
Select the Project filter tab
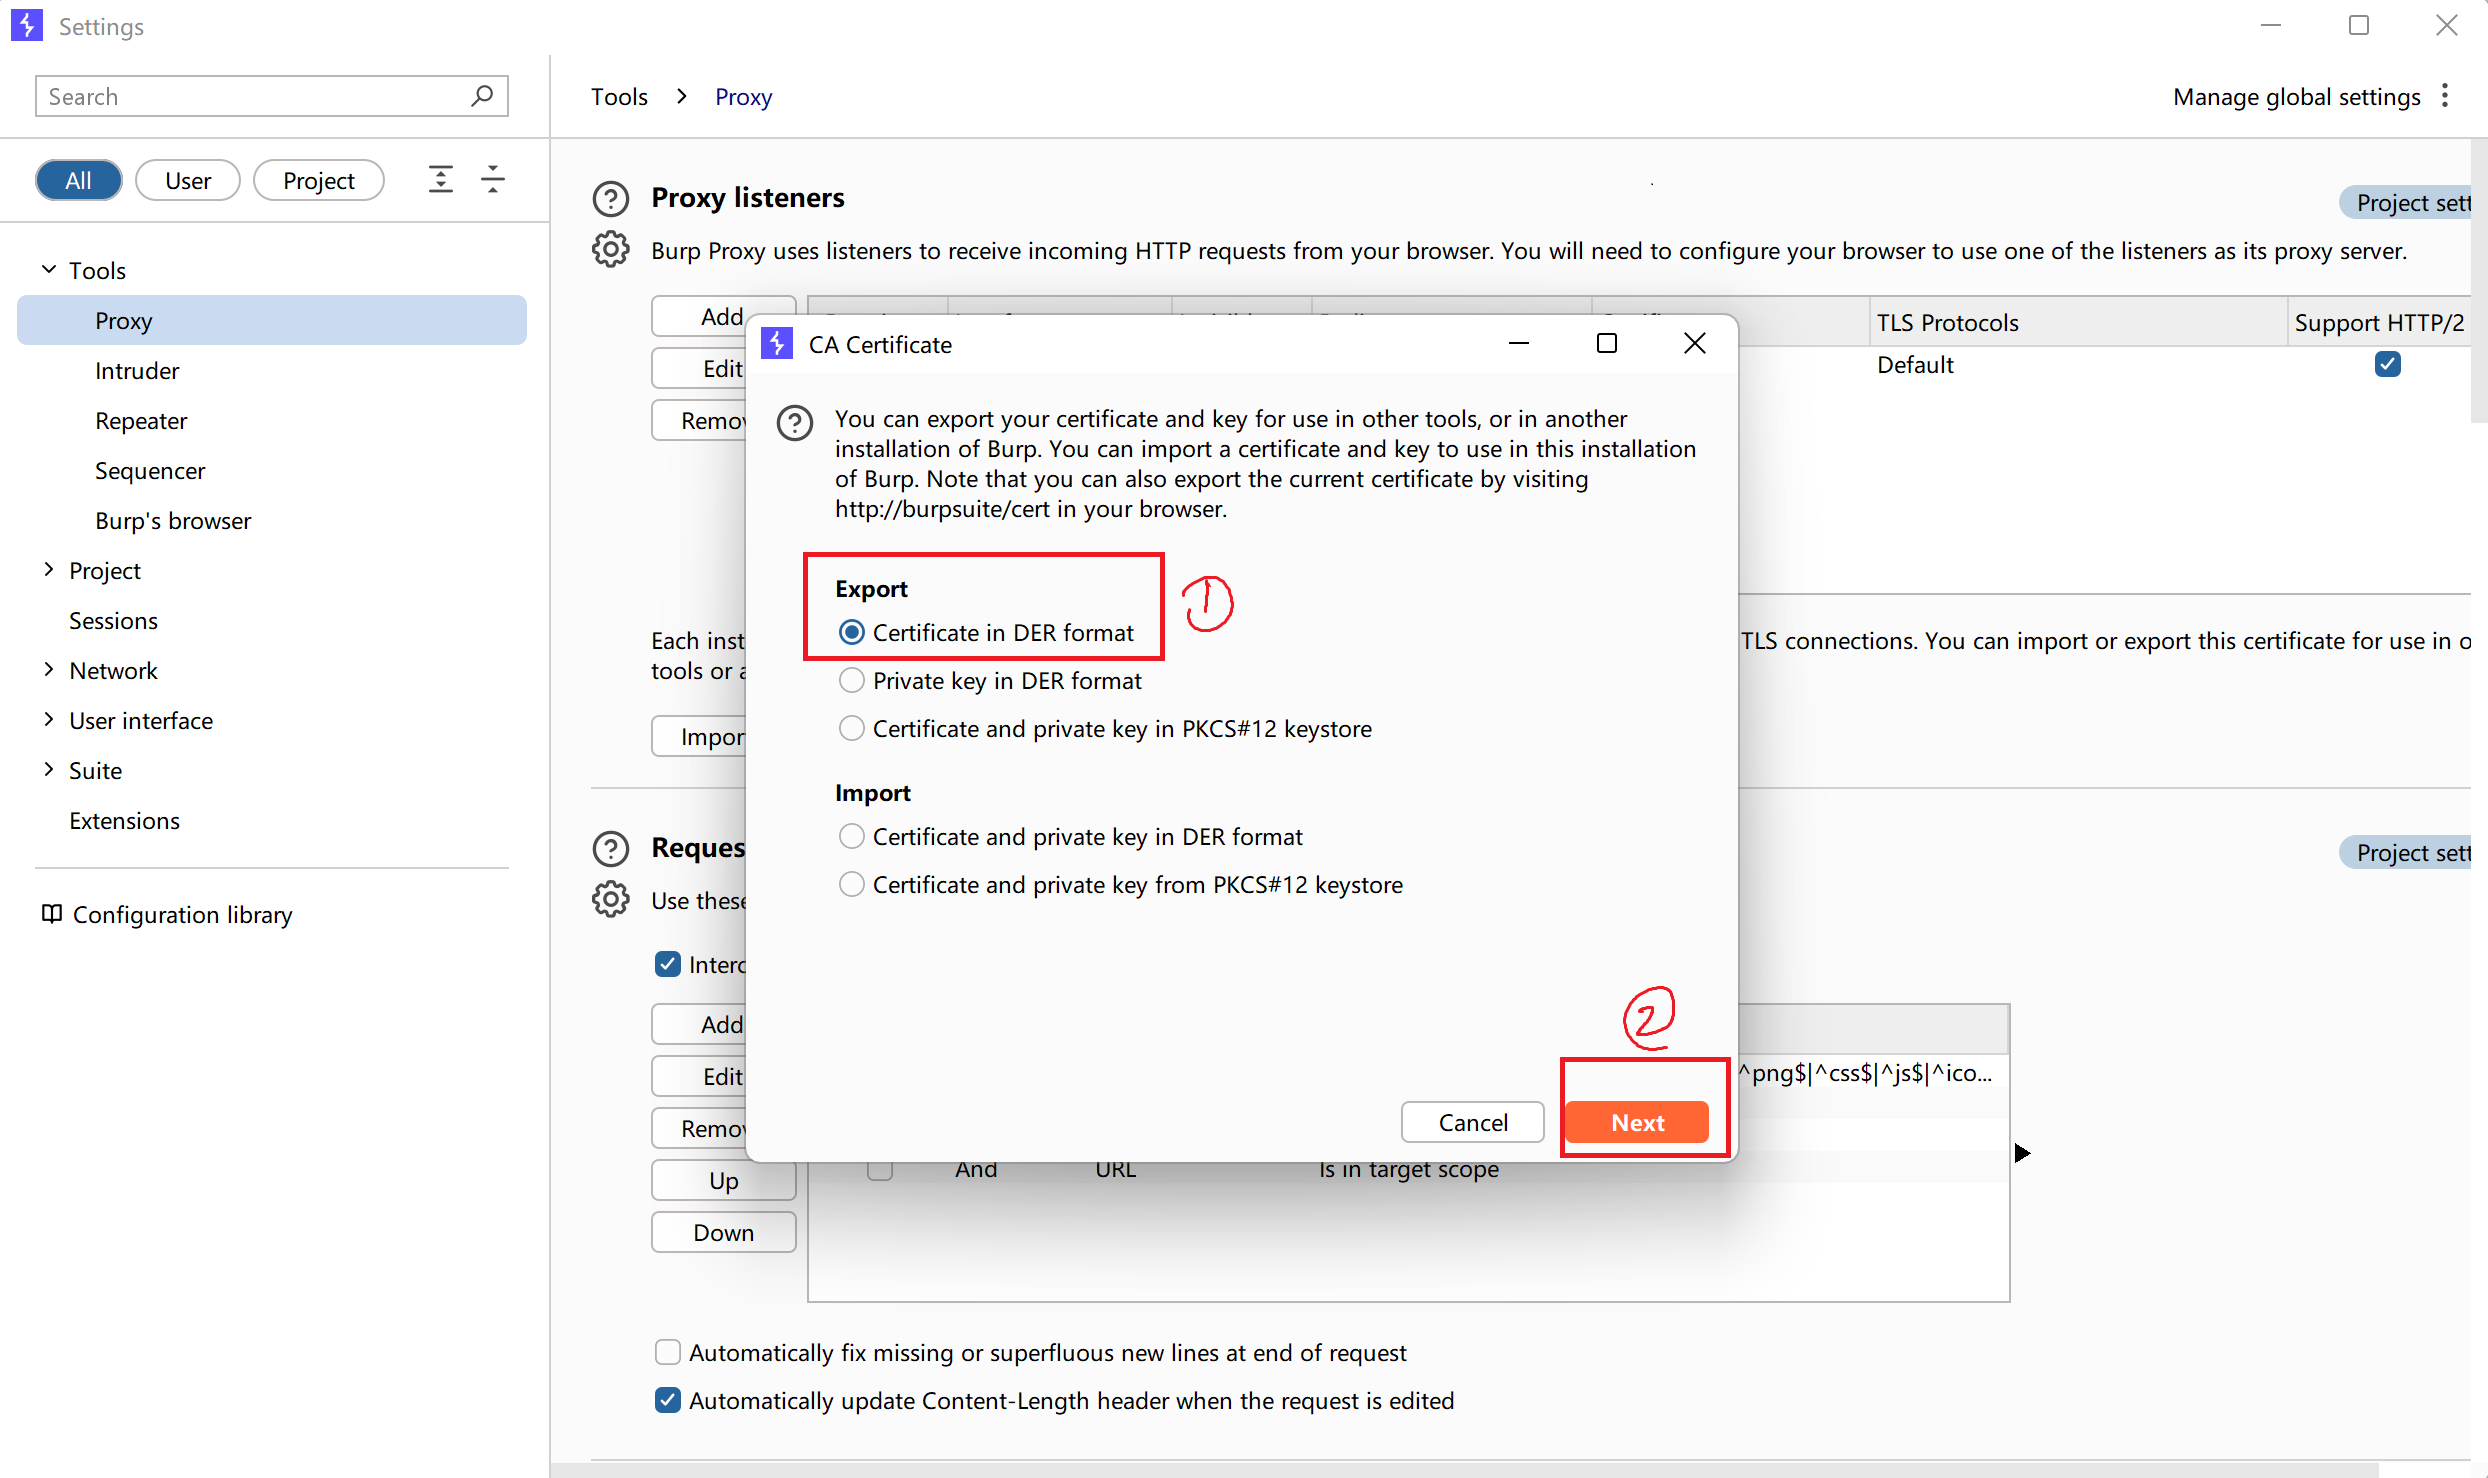[x=318, y=181]
